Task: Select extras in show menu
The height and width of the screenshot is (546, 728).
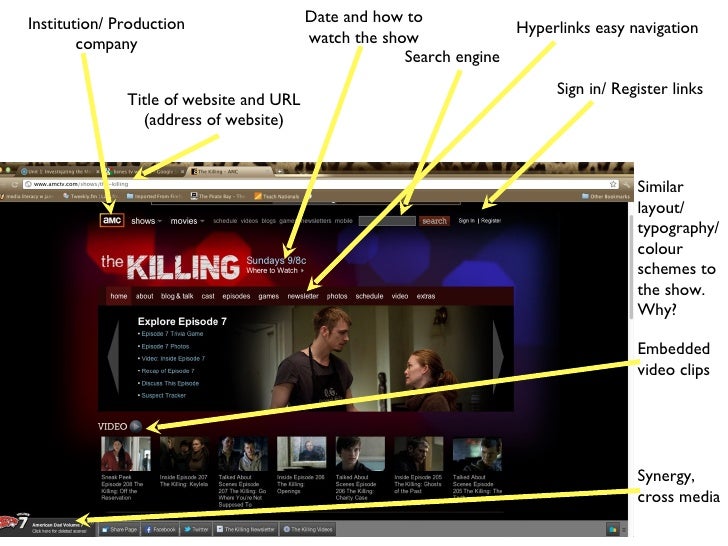Action: tap(426, 296)
